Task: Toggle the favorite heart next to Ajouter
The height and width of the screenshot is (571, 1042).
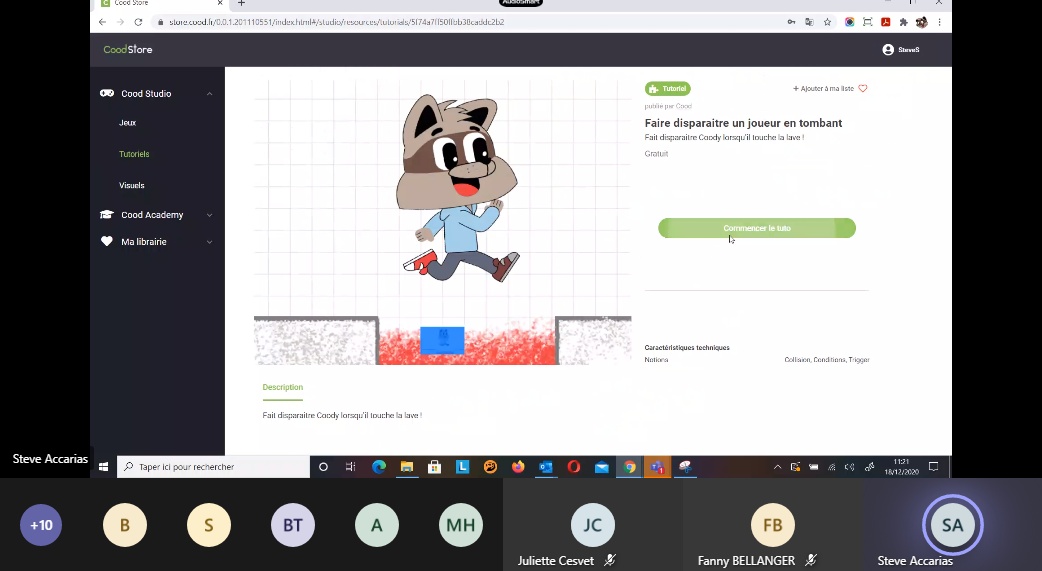Action: click(863, 89)
